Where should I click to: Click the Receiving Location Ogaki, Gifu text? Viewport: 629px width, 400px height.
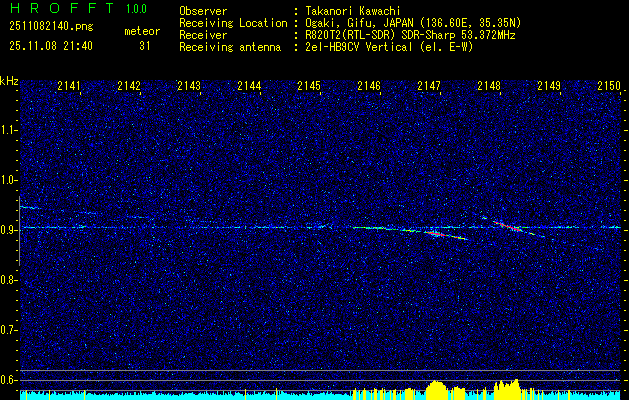[412, 23]
